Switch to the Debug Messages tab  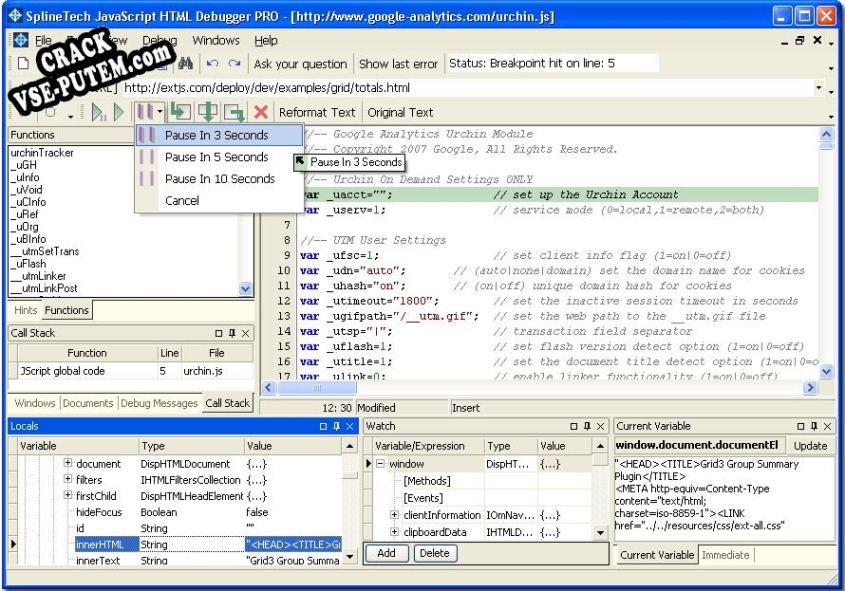(x=159, y=403)
